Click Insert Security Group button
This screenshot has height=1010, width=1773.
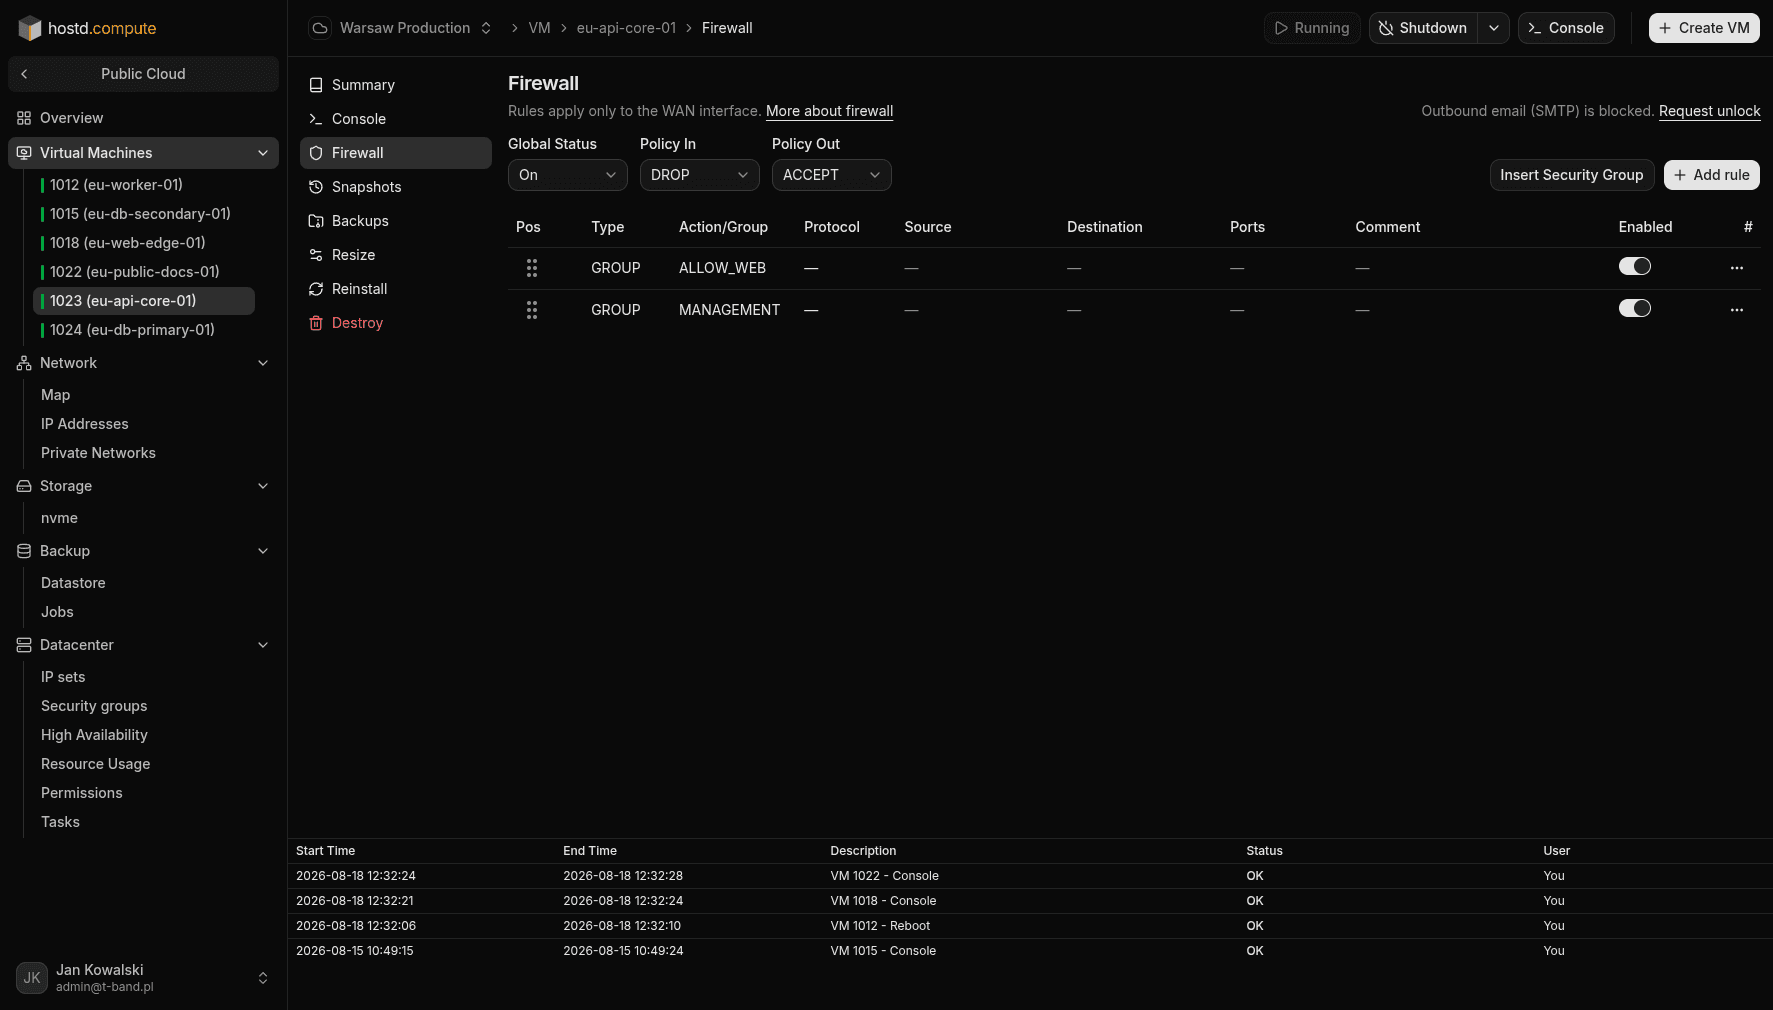point(1572,175)
